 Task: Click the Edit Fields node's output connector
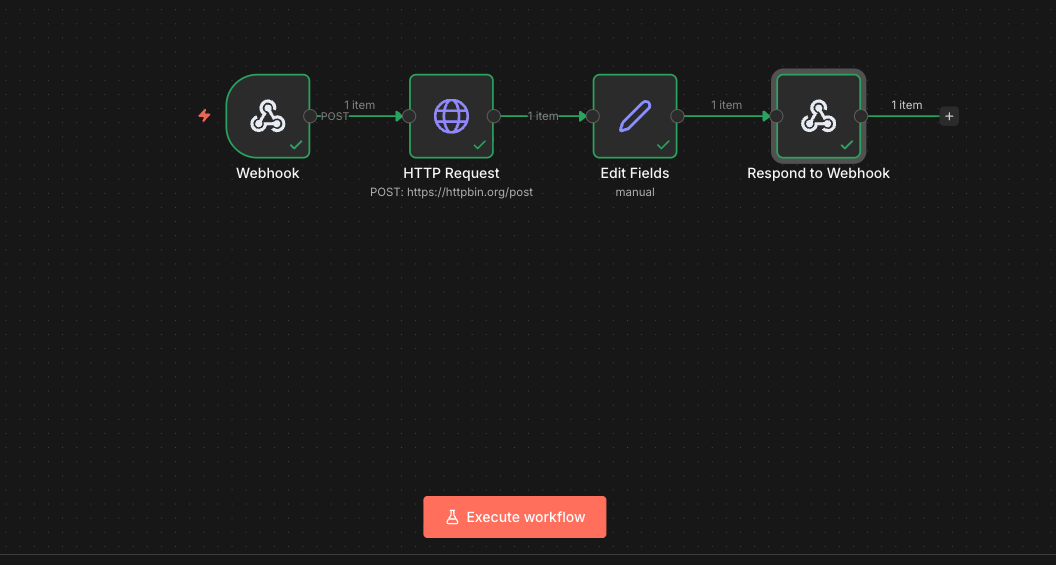[x=677, y=116]
